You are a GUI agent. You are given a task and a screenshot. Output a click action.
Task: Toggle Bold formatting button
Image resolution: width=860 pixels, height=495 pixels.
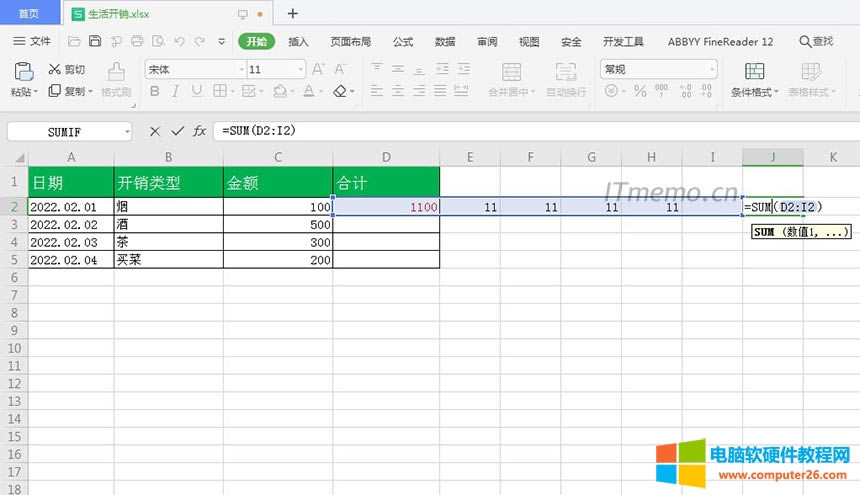click(x=155, y=91)
